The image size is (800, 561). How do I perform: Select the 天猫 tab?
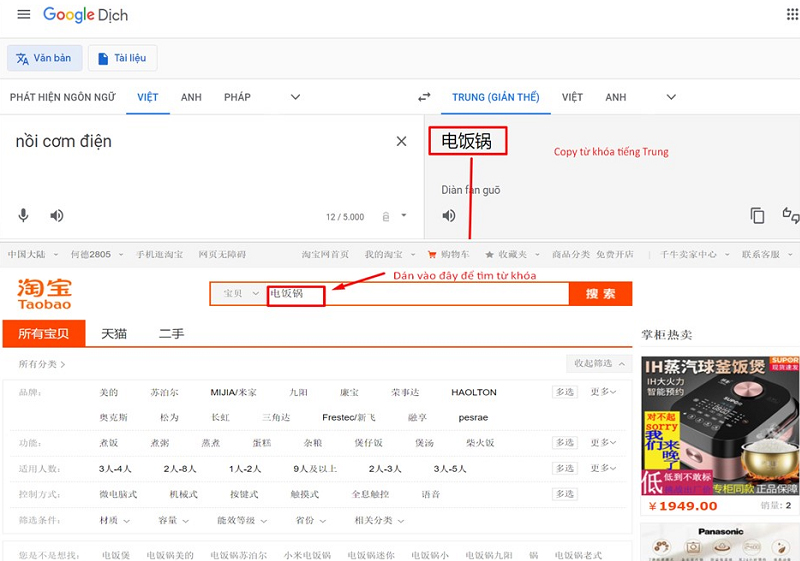(114, 334)
